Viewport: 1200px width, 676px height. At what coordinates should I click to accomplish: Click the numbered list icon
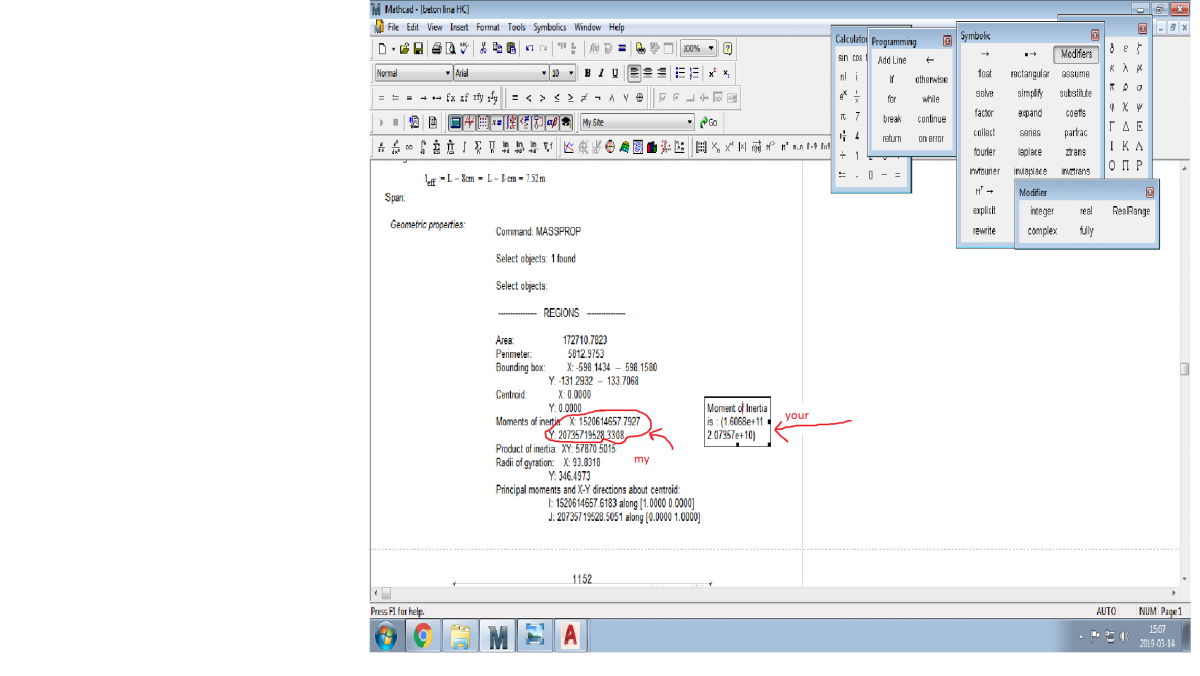(694, 73)
